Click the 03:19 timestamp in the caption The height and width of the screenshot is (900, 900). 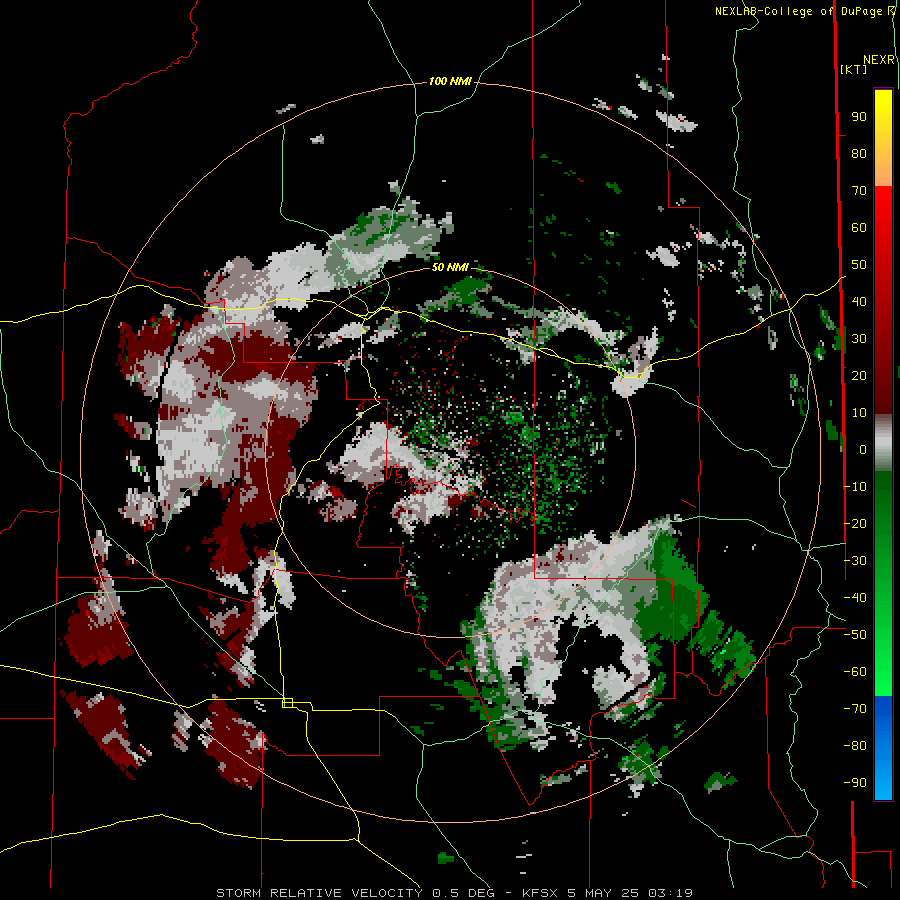670,893
